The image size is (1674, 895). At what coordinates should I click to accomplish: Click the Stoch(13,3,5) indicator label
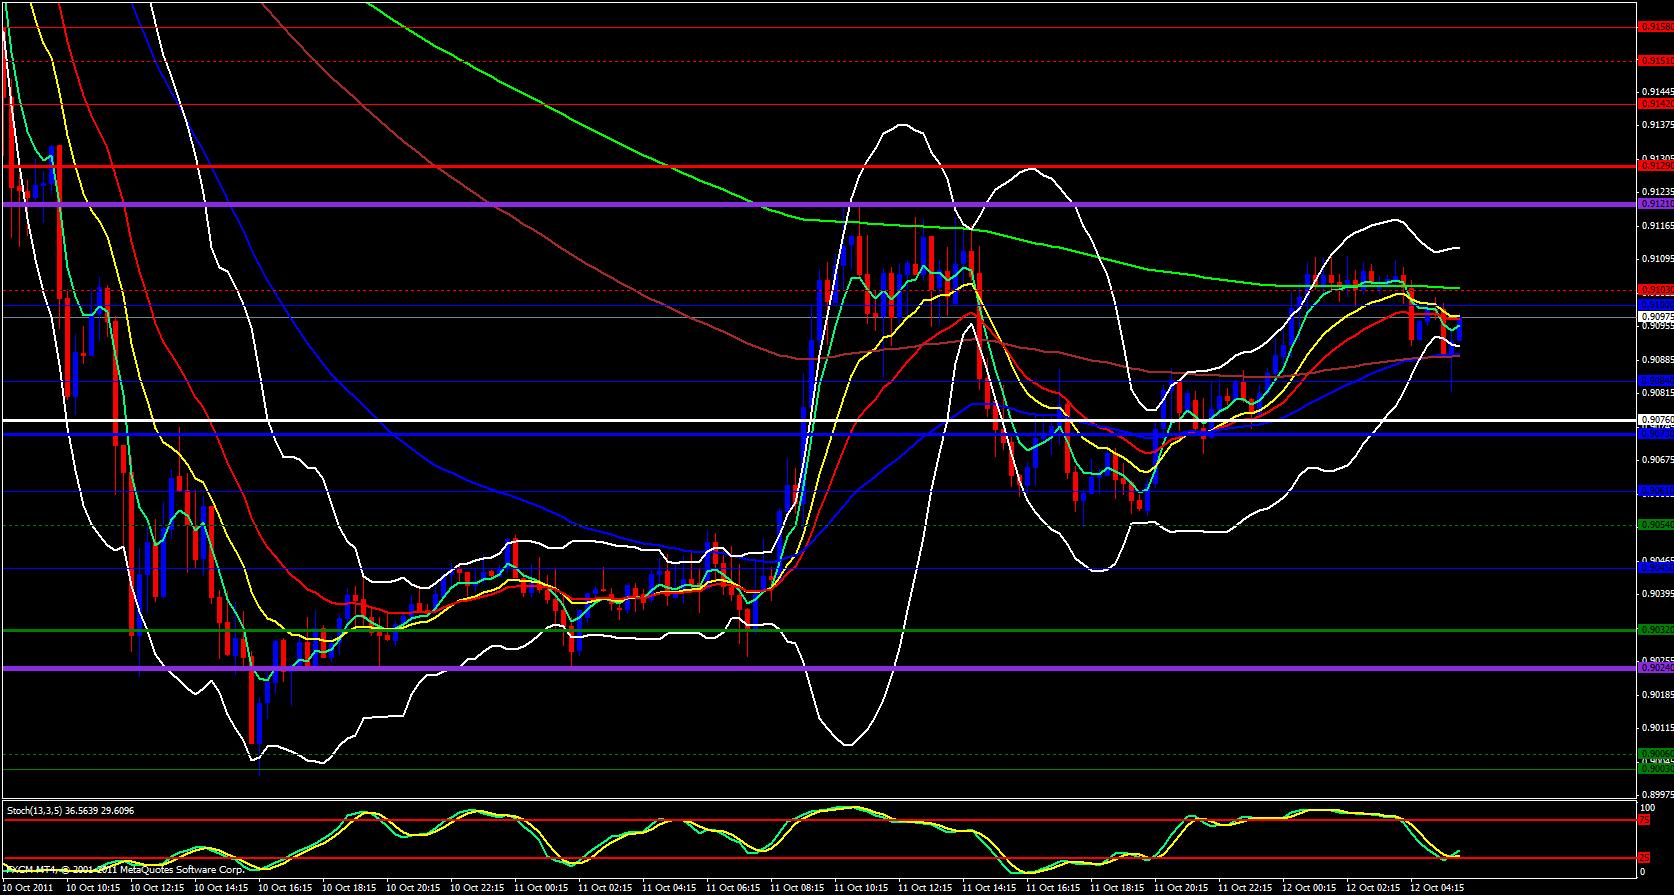coord(70,810)
